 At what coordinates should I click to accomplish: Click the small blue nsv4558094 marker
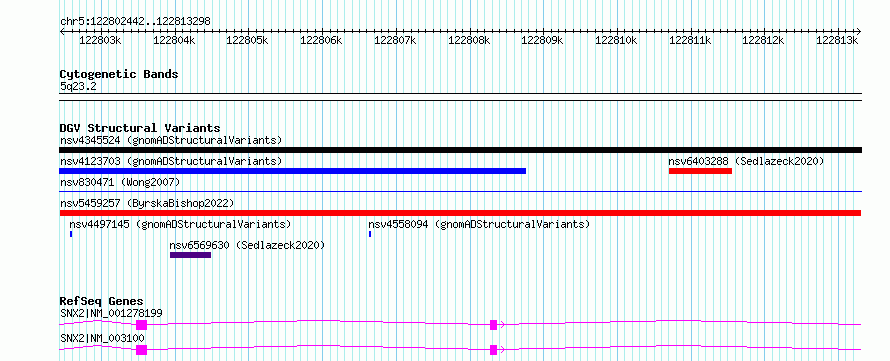pyautogui.click(x=370, y=234)
